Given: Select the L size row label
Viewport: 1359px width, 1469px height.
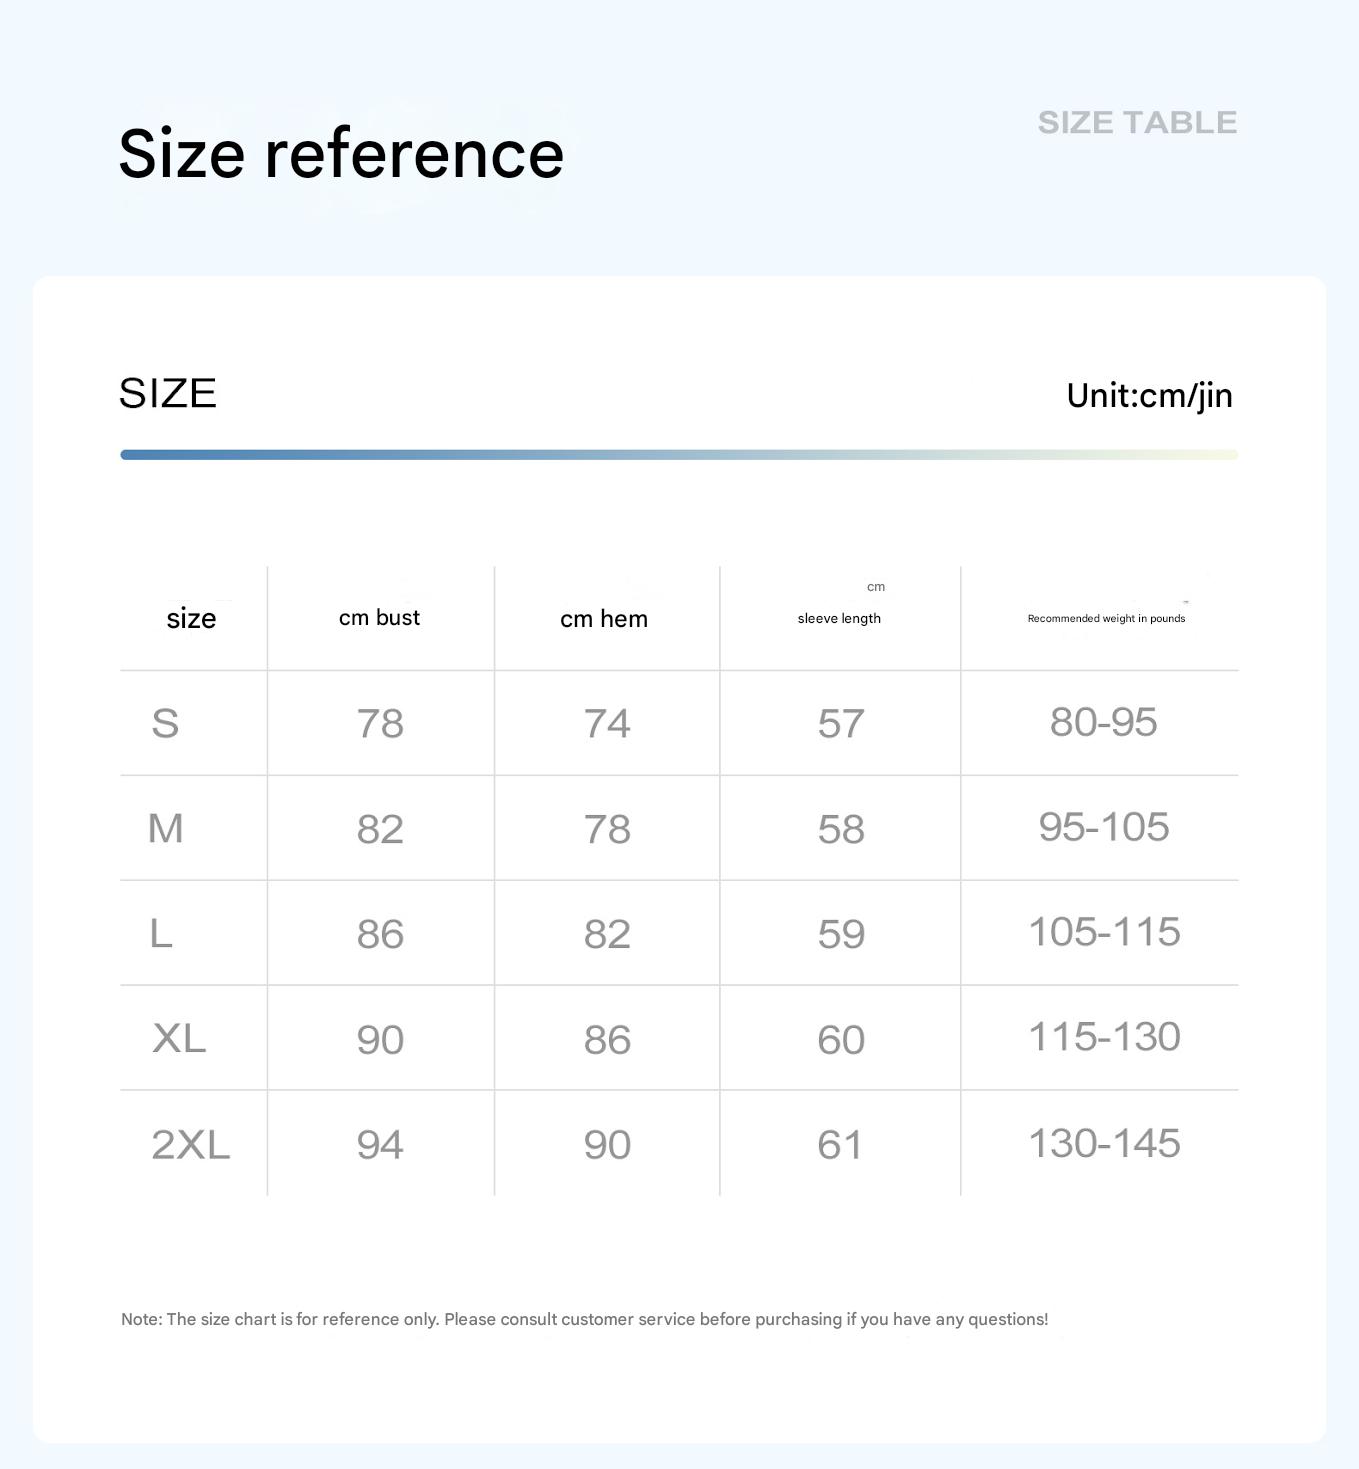Looking at the screenshot, I should tap(161, 934).
